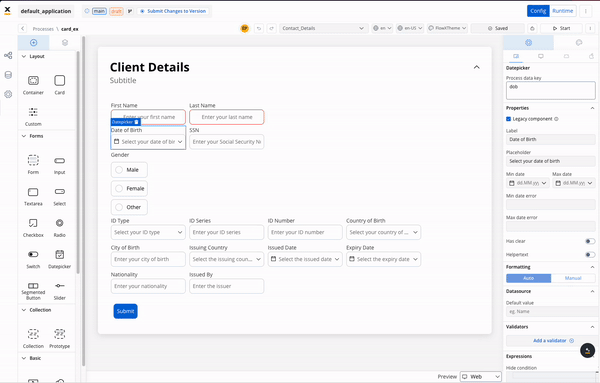The width and height of the screenshot is (600, 383).
Task: Open the comments tab in right panel
Action: (579, 42)
